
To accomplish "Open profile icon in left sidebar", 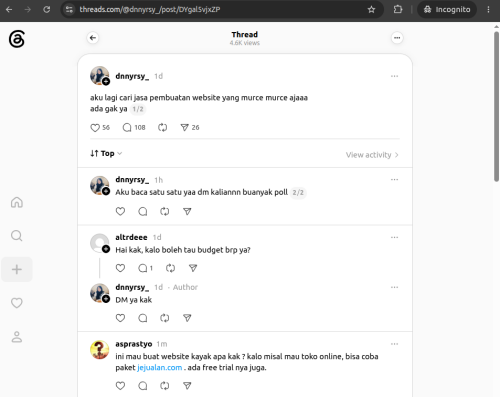I will [17, 336].
